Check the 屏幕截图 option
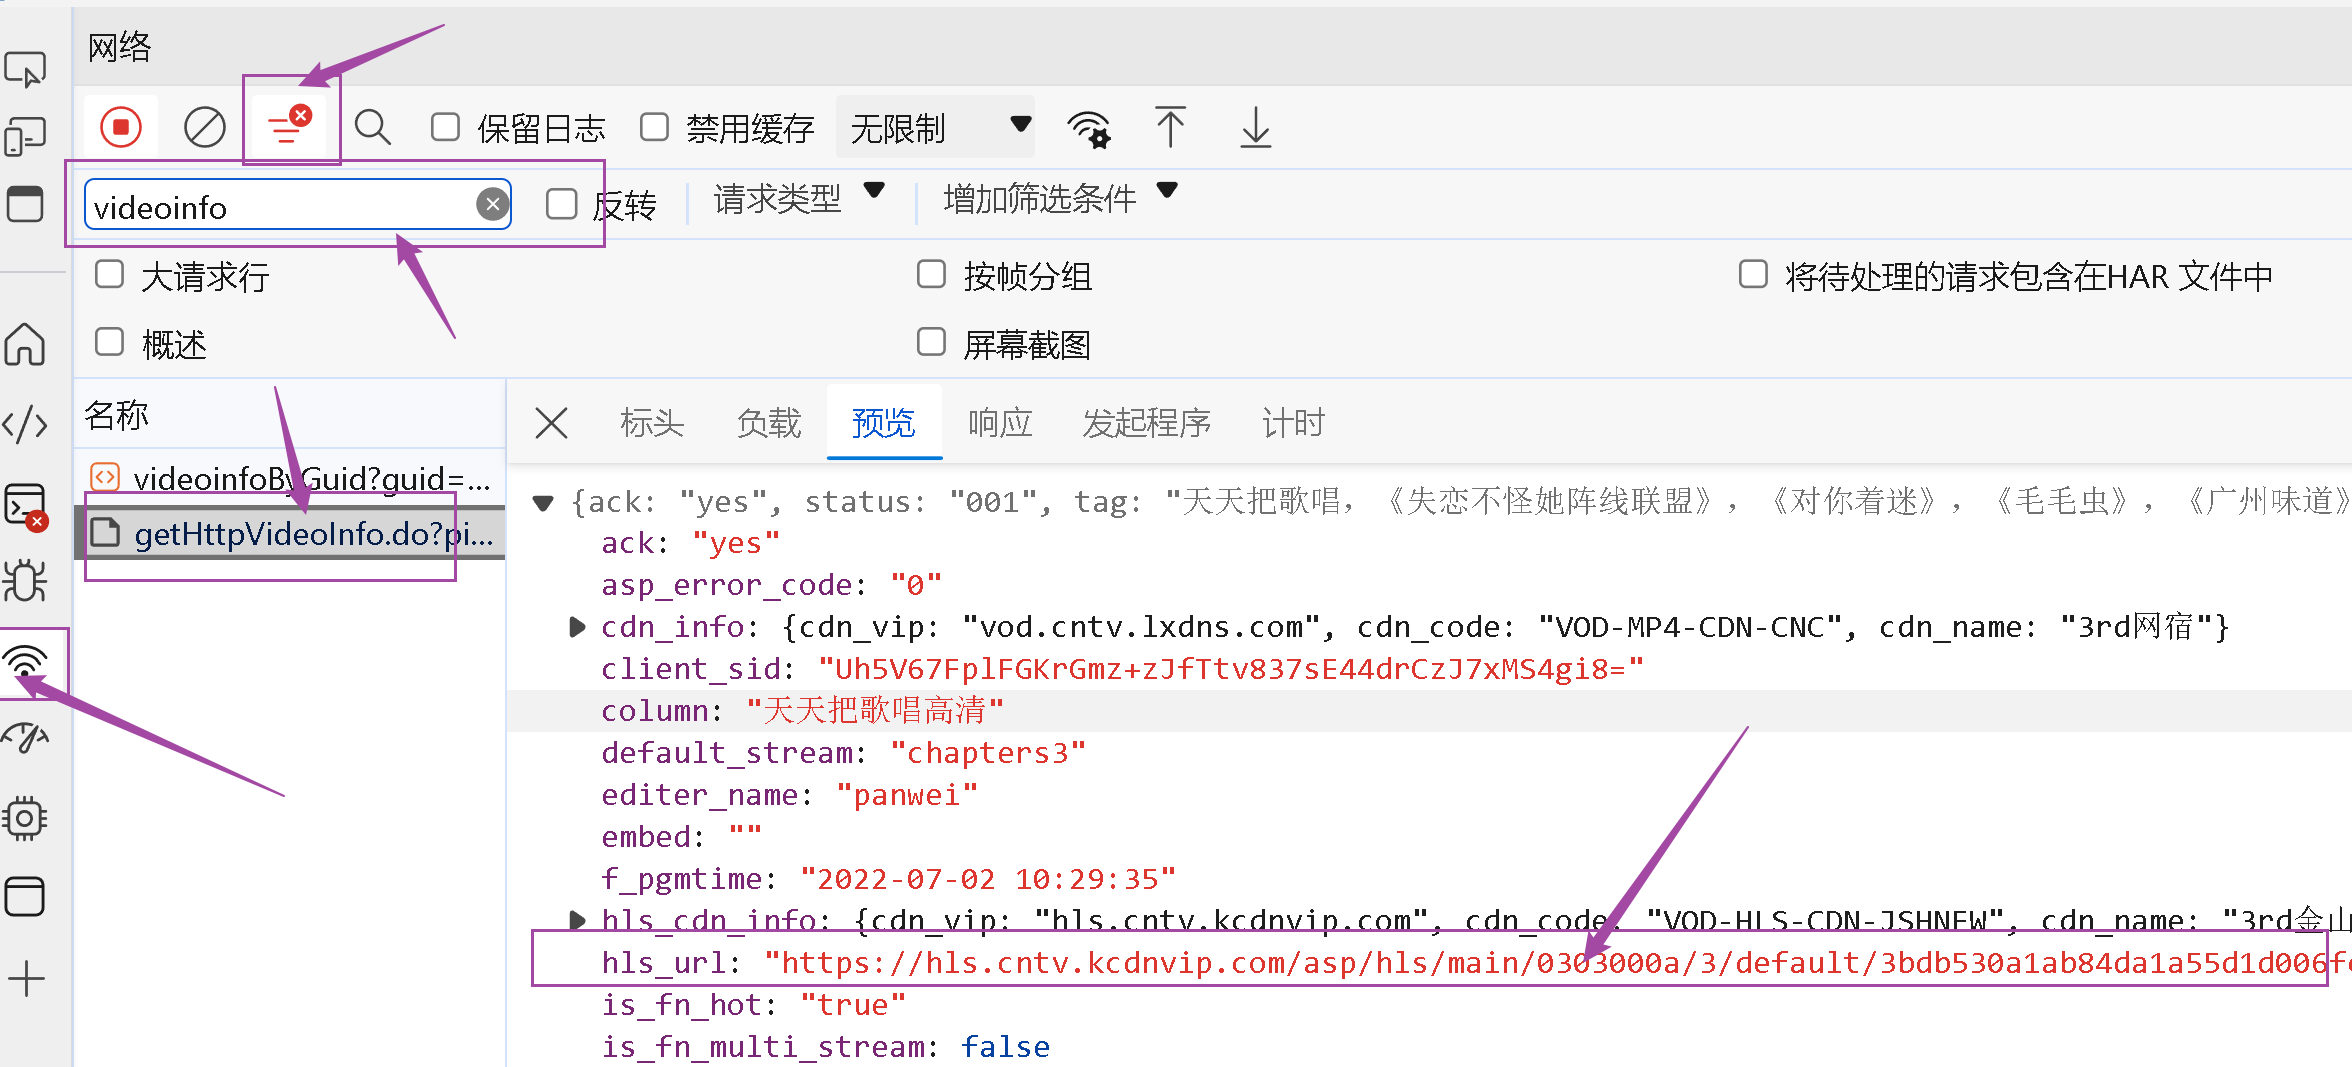 tap(931, 342)
